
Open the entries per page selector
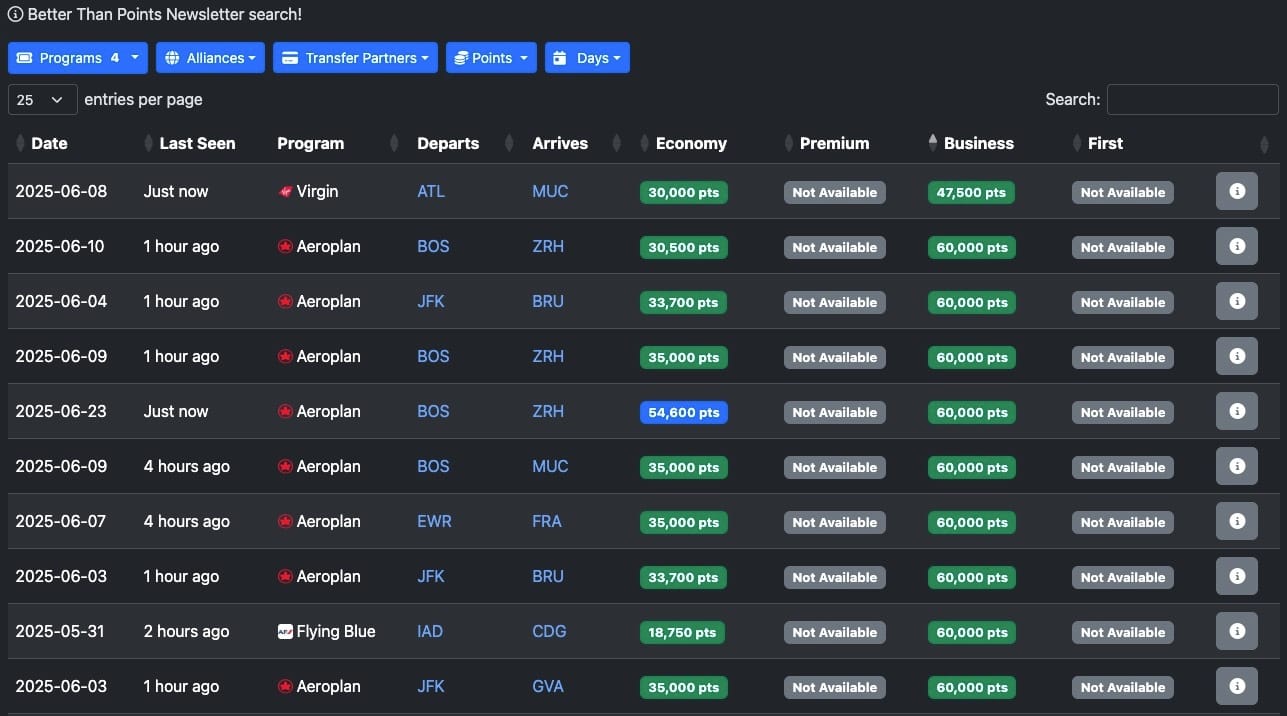42,100
